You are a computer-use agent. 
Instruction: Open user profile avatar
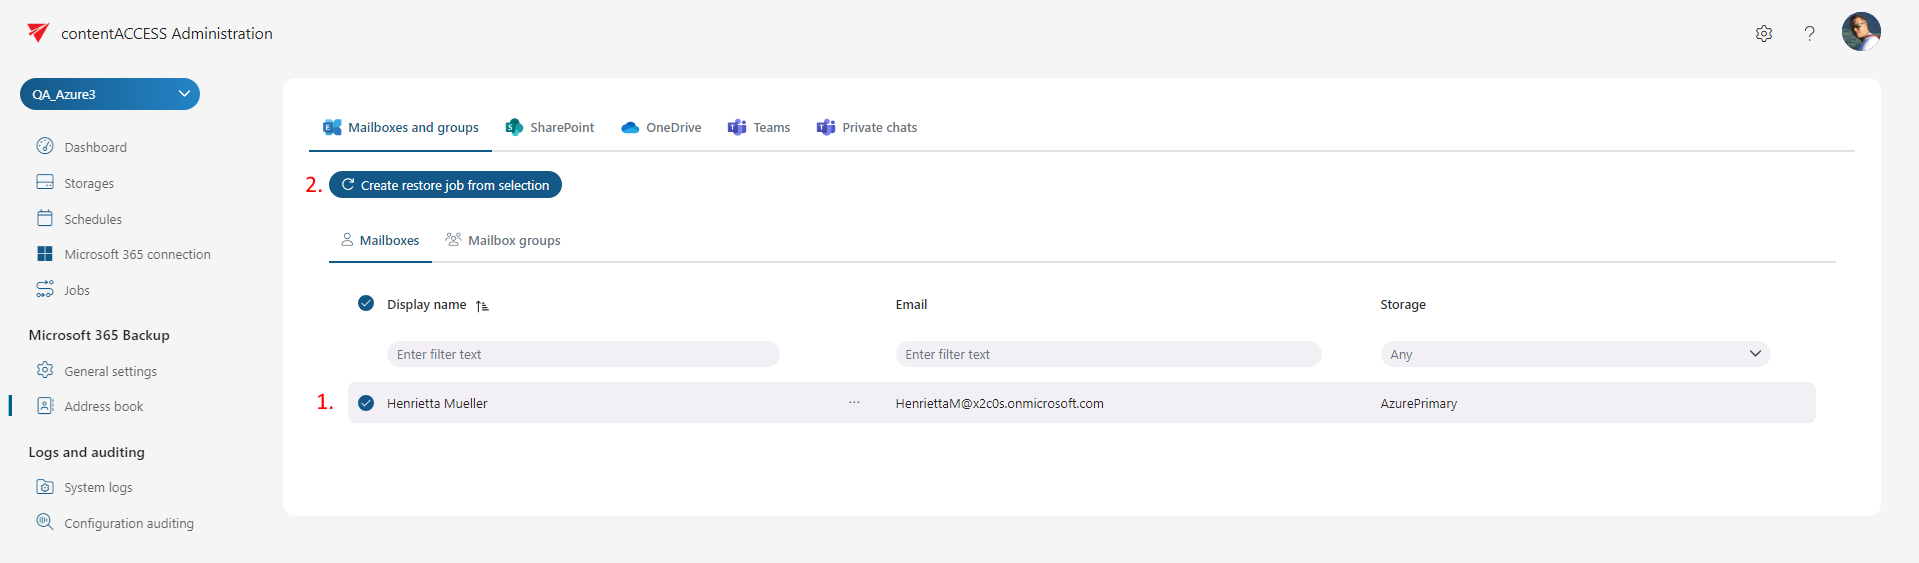tap(1861, 32)
